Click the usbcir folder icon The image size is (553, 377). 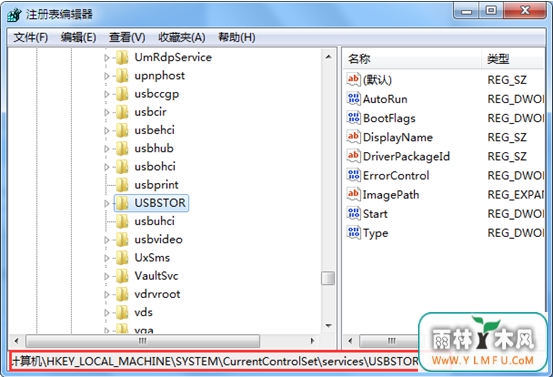(122, 112)
